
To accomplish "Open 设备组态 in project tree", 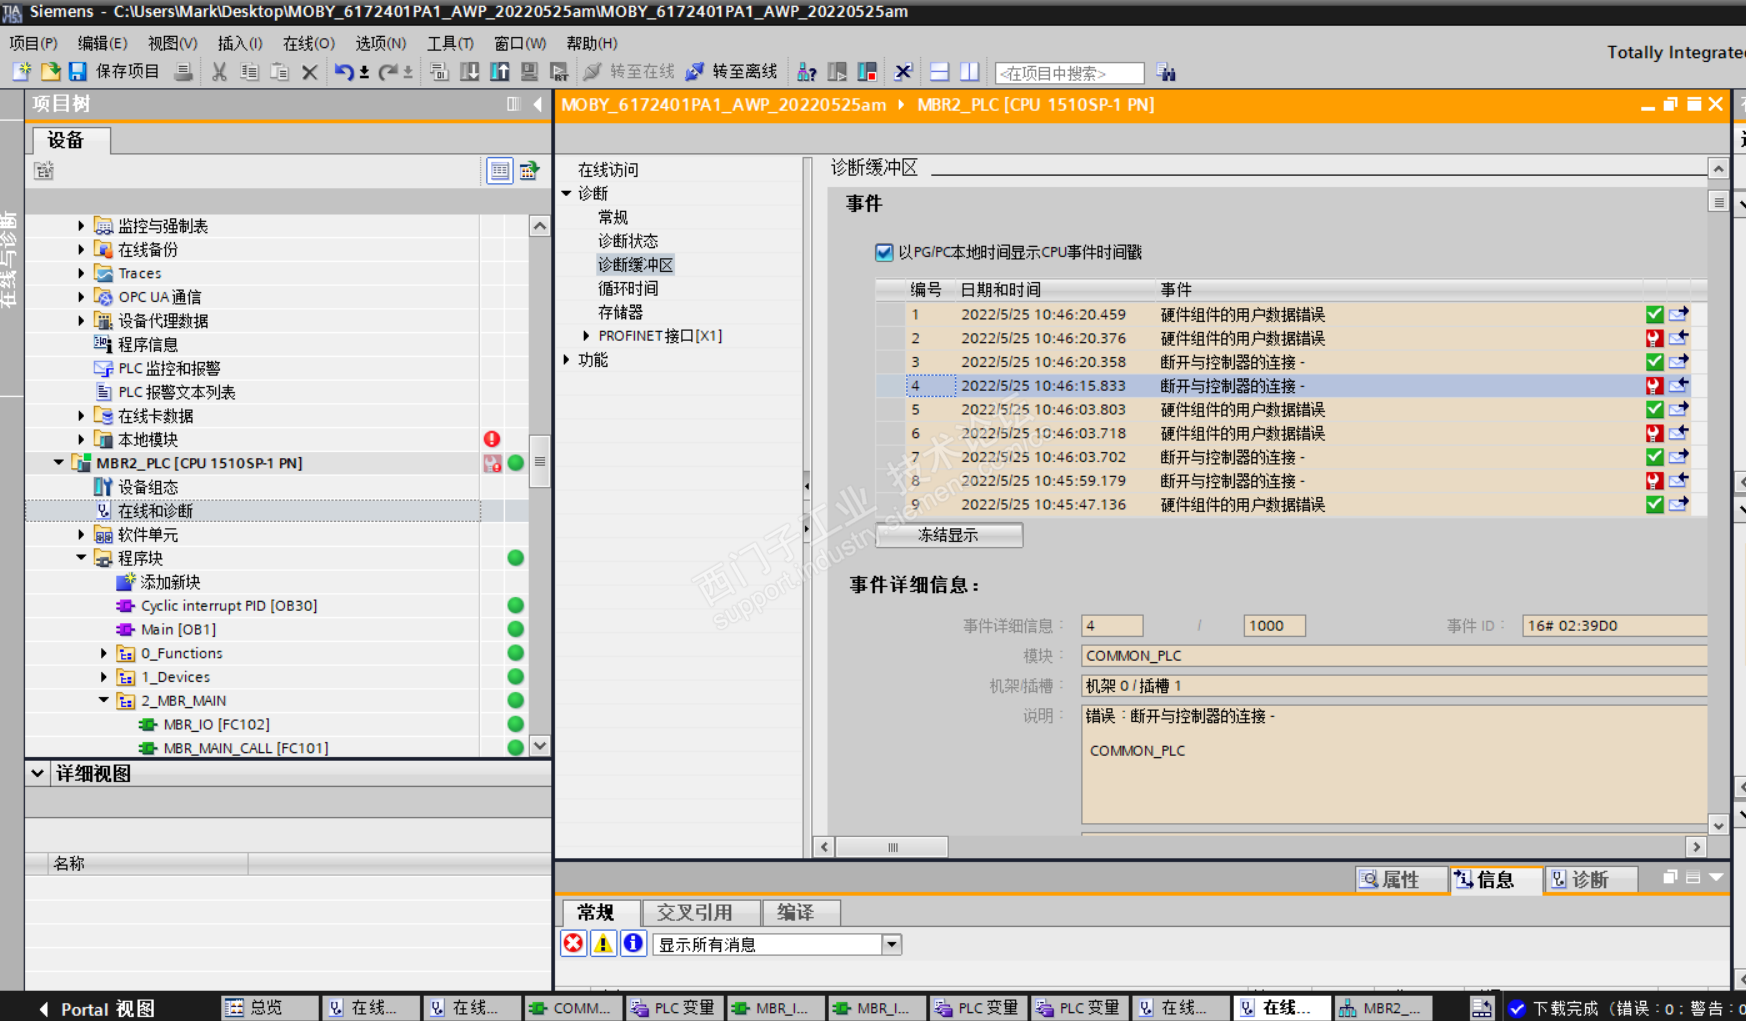I will pos(148,487).
